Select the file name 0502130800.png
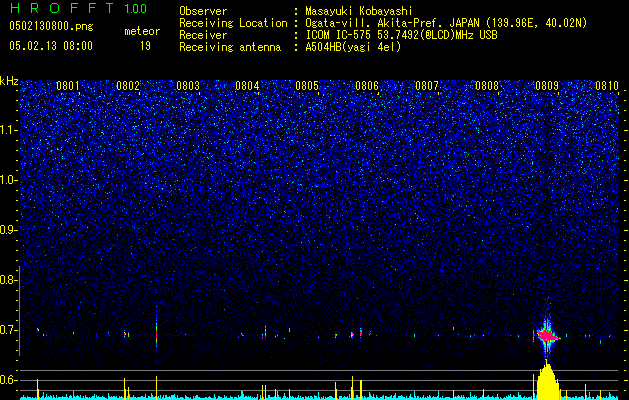This screenshot has height=400, width=629. click(51, 27)
